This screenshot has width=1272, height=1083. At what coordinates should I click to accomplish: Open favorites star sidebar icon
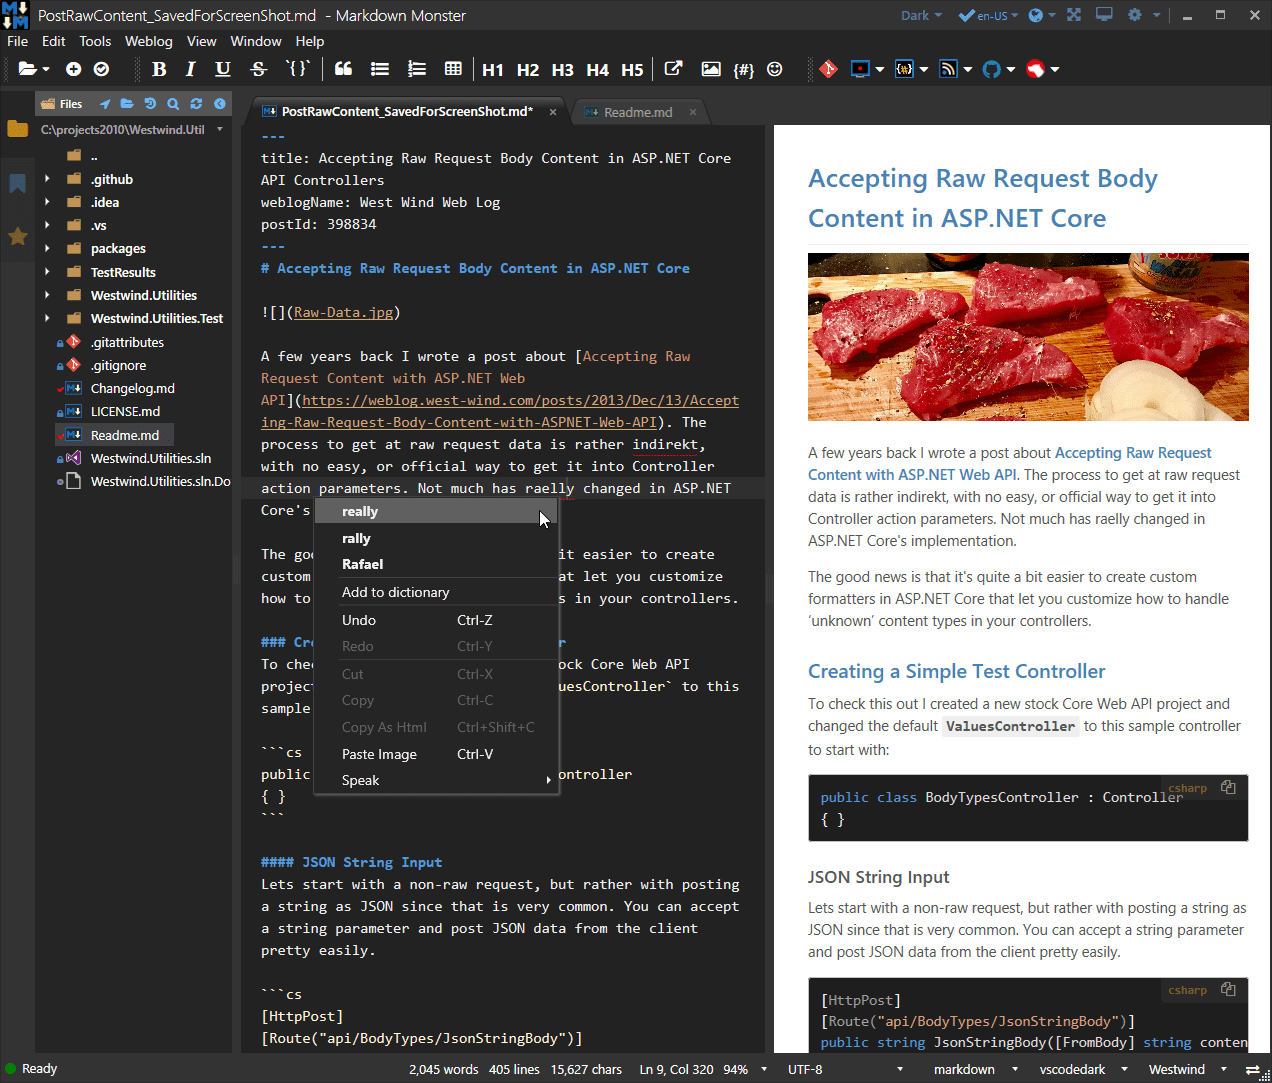coord(17,236)
